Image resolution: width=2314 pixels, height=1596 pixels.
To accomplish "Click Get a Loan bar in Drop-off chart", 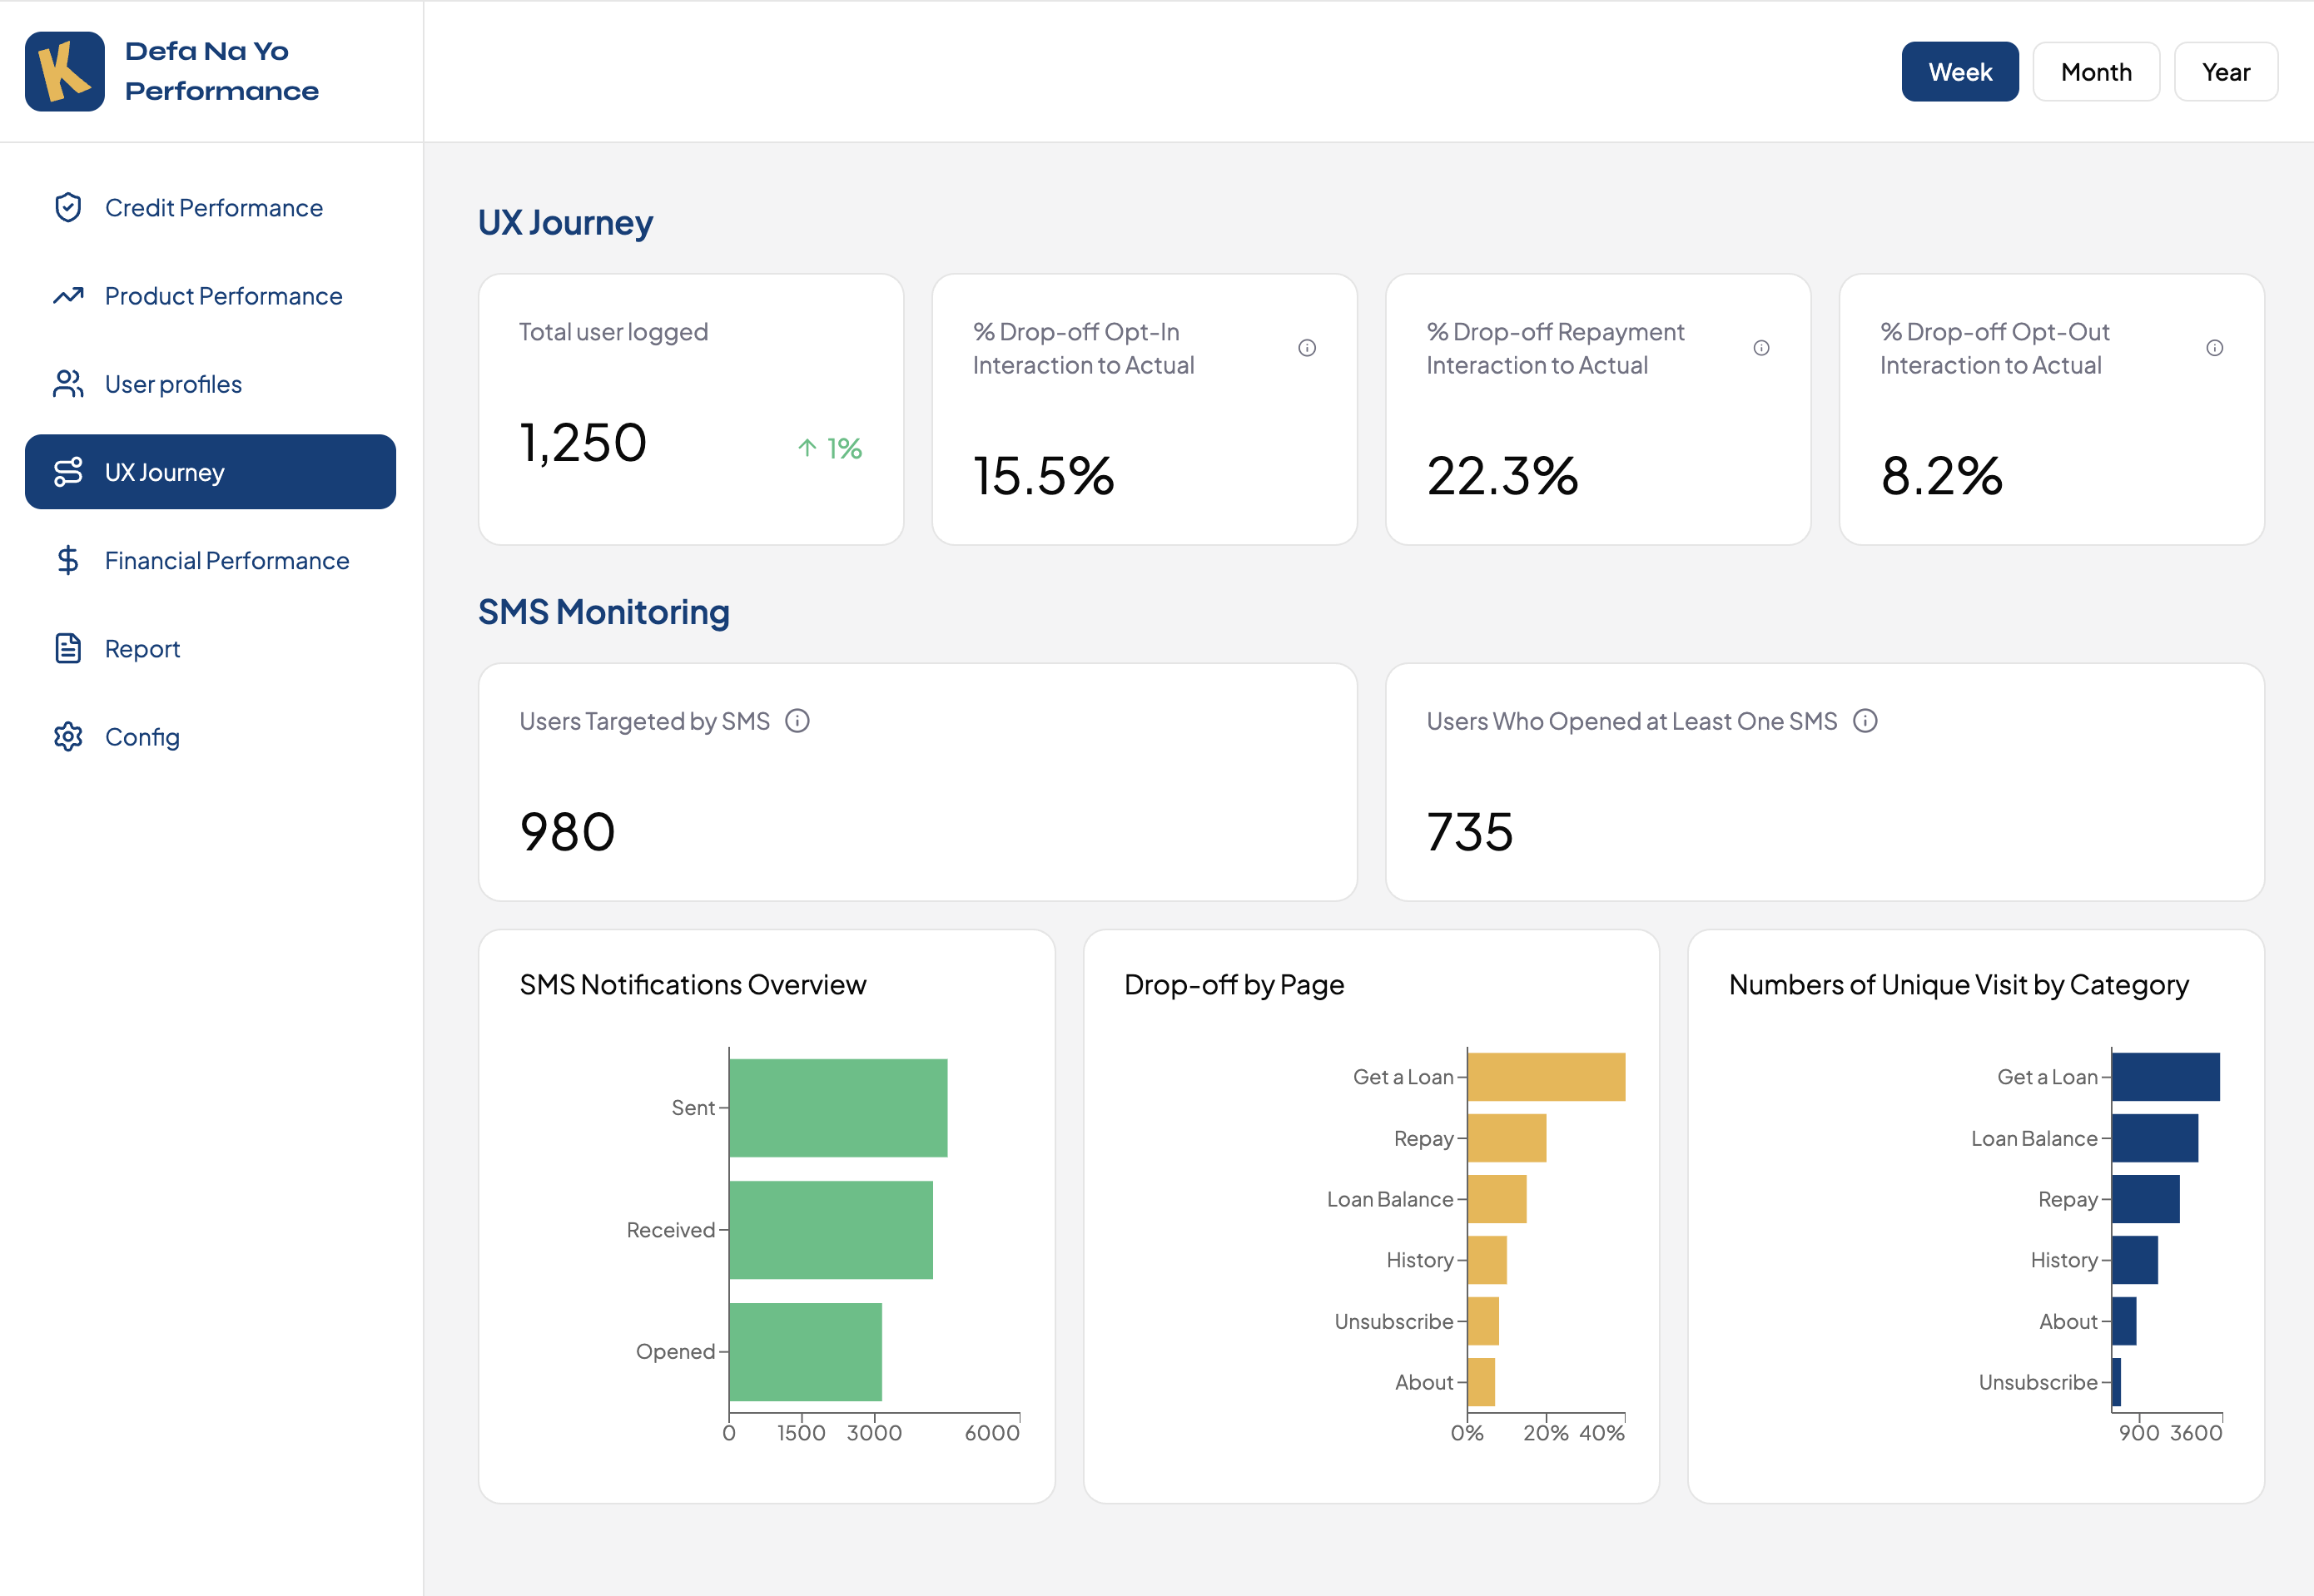I will tap(1546, 1077).
